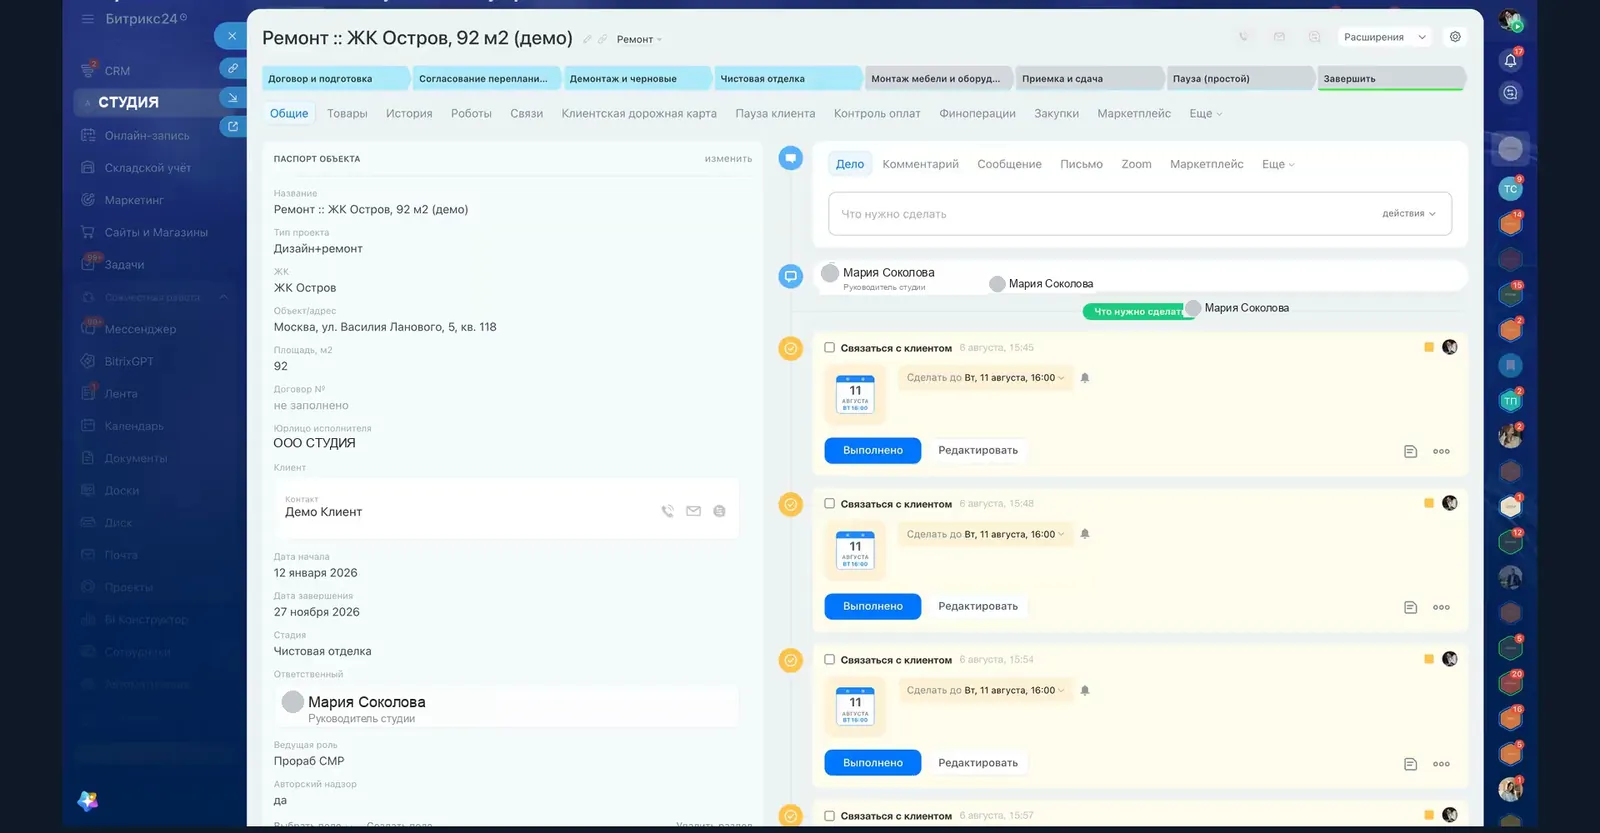Message Демо Клиент via chat icon
This screenshot has width=1600, height=833.
coord(719,511)
